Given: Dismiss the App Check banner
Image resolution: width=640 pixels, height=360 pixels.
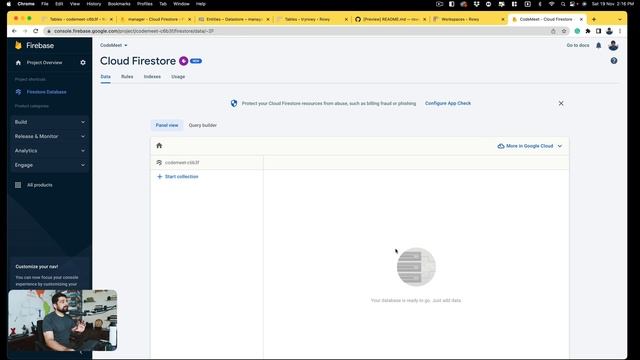Looking at the screenshot, I should pos(561,103).
